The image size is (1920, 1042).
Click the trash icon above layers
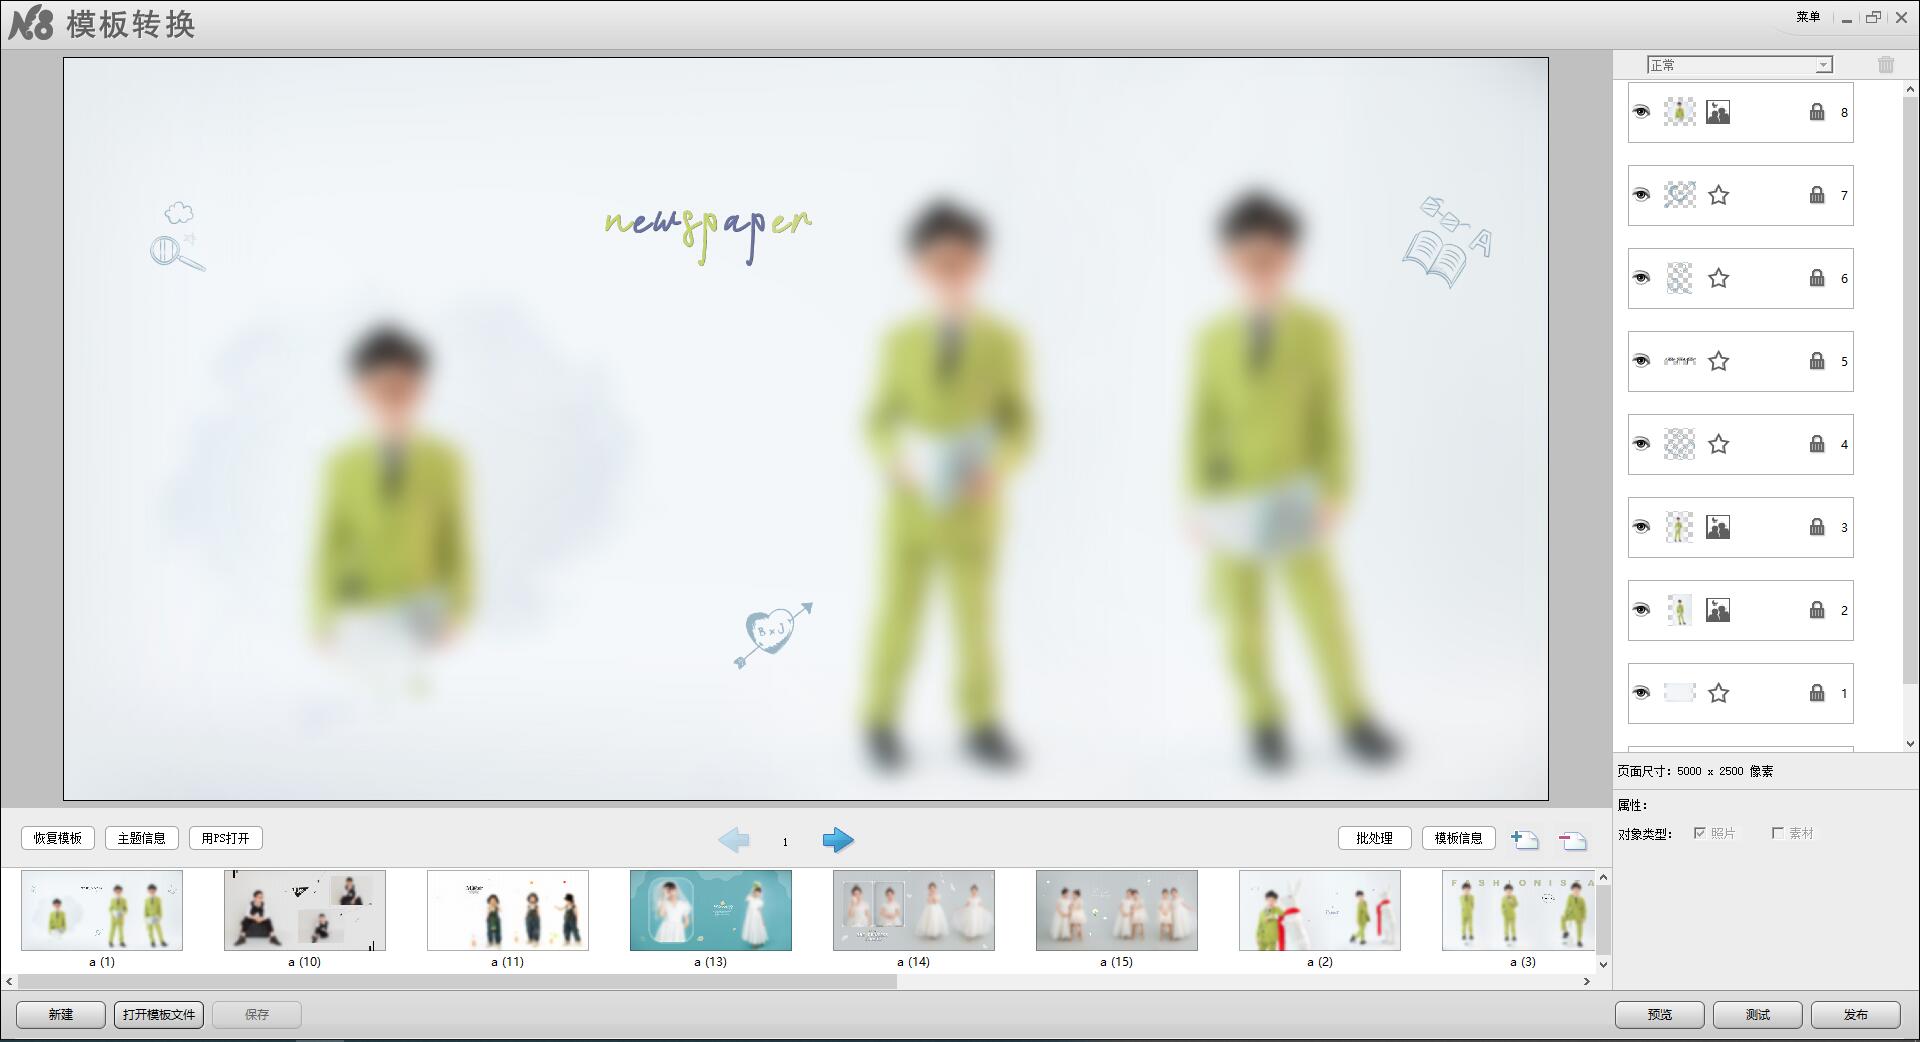1885,65
